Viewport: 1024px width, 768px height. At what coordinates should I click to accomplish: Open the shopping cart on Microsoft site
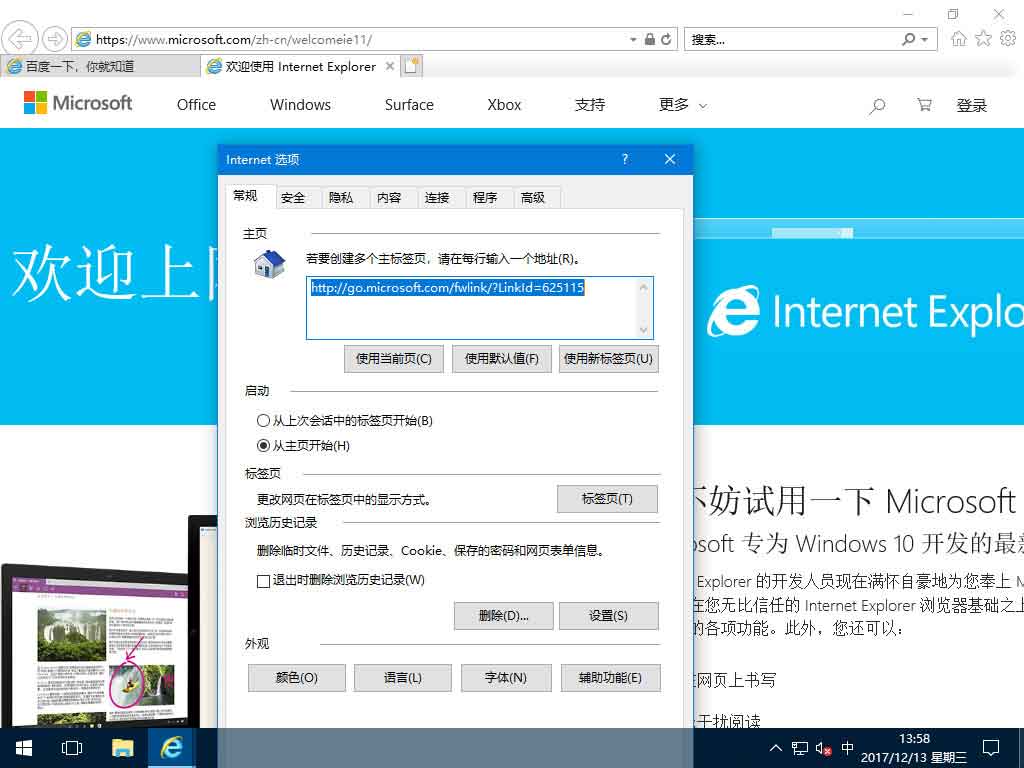[x=924, y=104]
